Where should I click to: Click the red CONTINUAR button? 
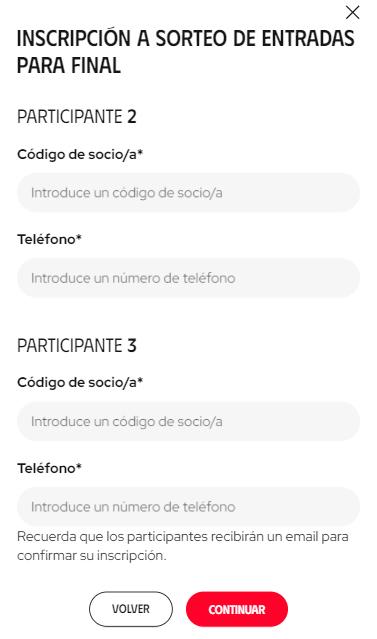(237, 609)
